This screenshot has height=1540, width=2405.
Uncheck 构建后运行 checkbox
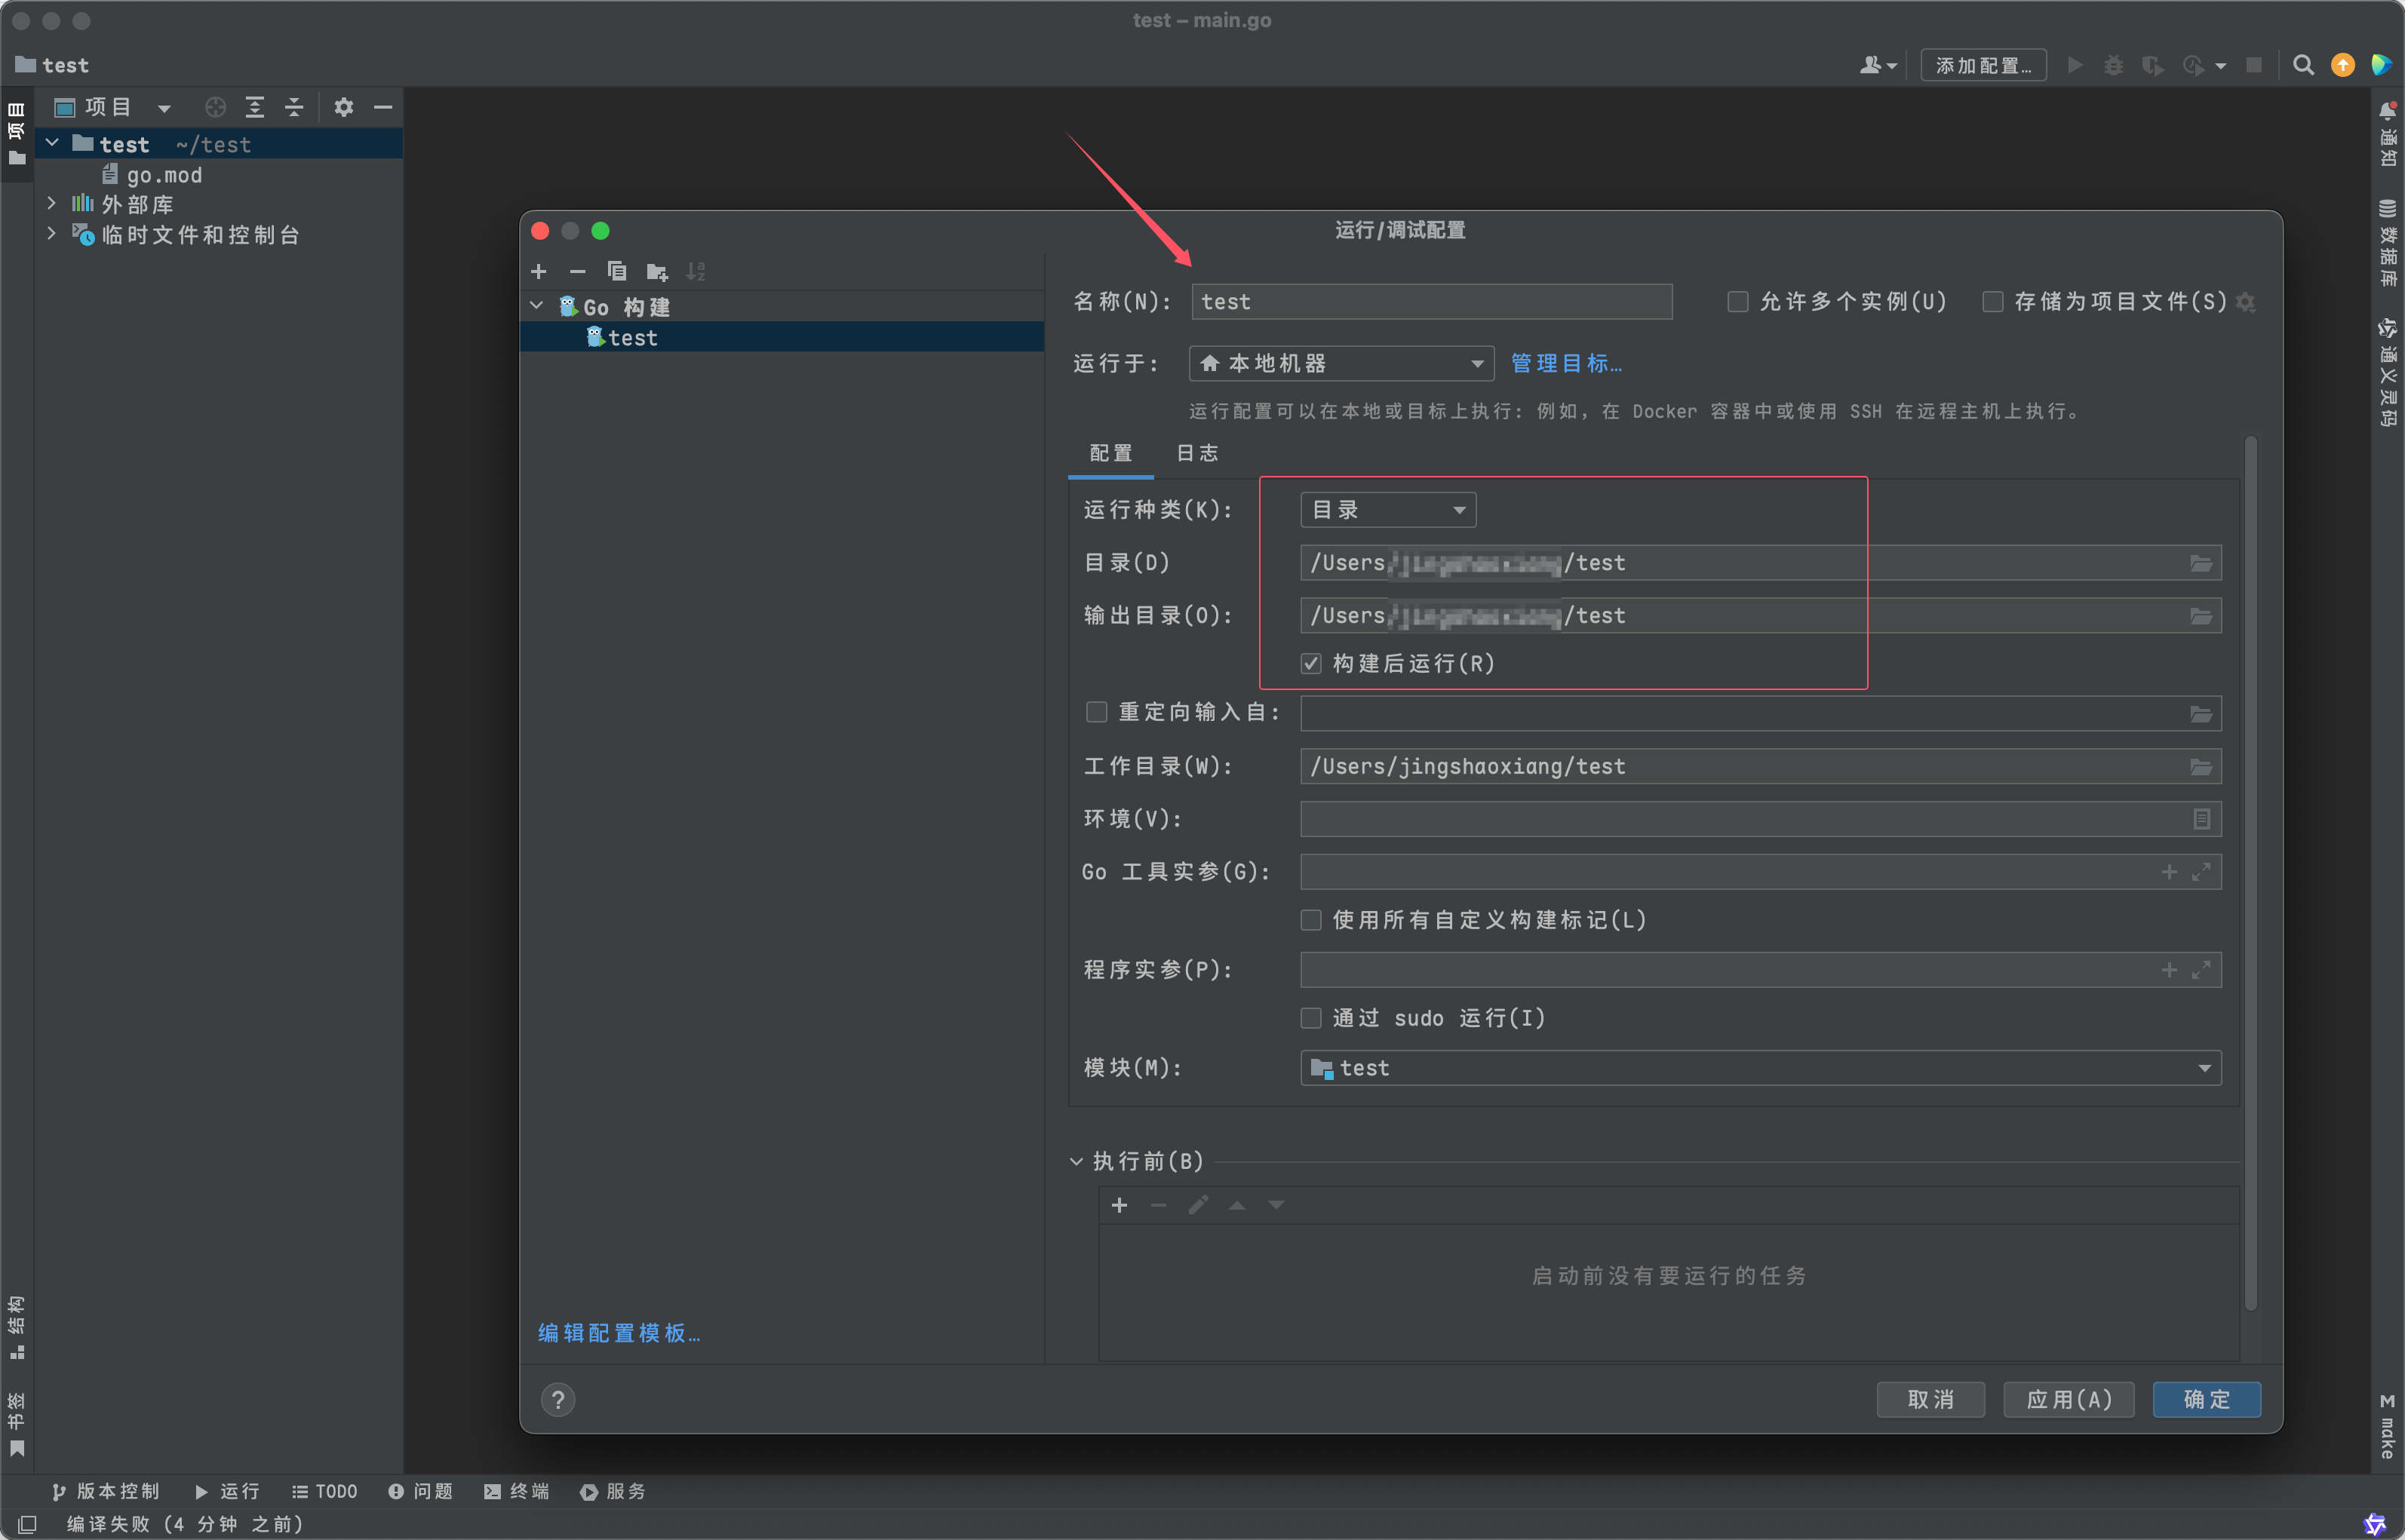[x=1311, y=664]
